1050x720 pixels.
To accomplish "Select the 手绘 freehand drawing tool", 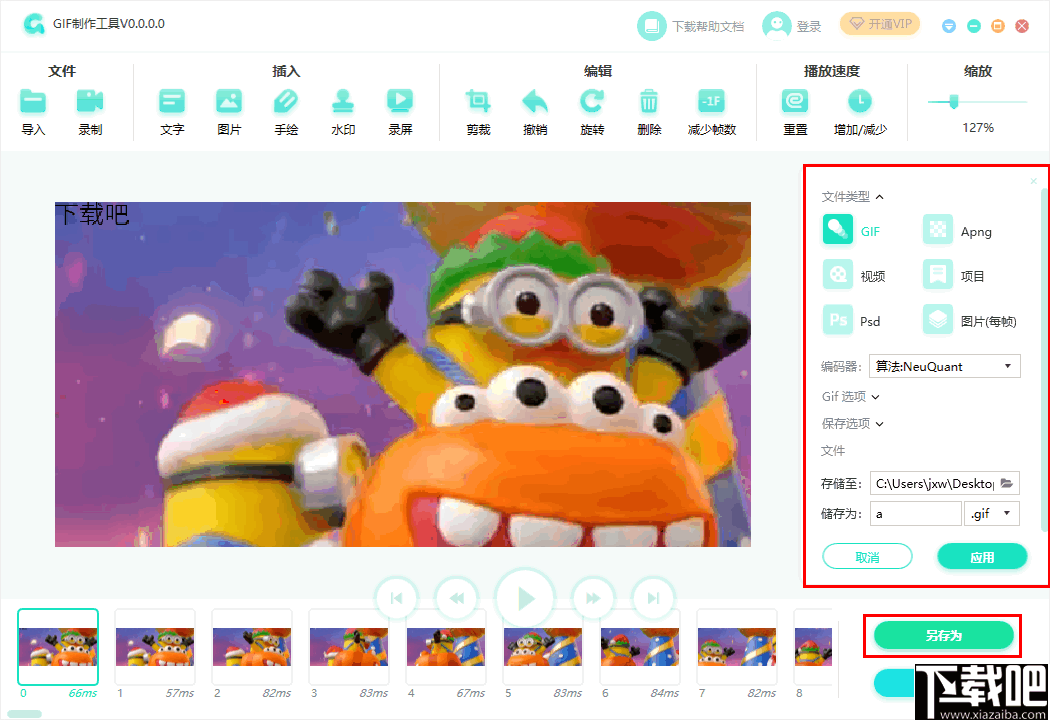I will pyautogui.click(x=286, y=101).
